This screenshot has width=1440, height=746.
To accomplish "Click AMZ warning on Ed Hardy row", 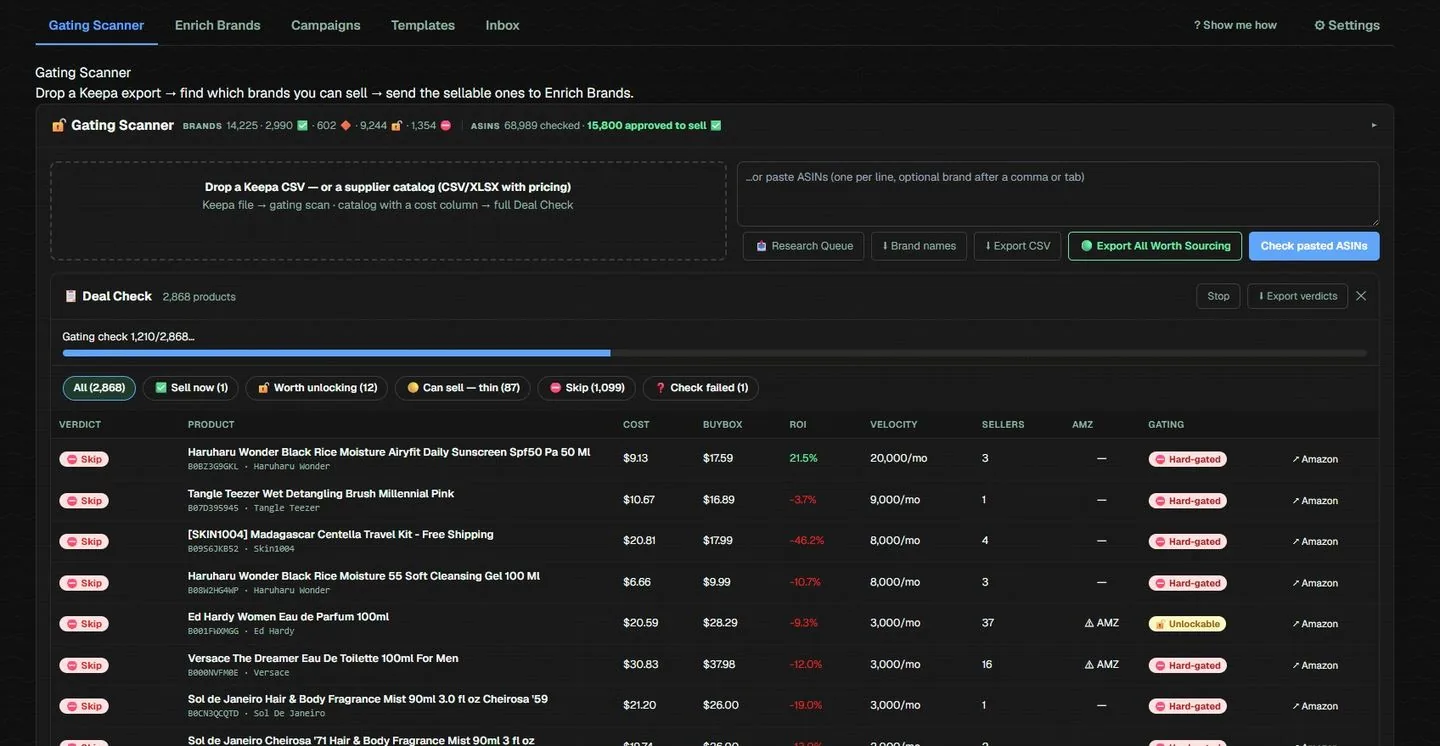I will [x=1102, y=623].
